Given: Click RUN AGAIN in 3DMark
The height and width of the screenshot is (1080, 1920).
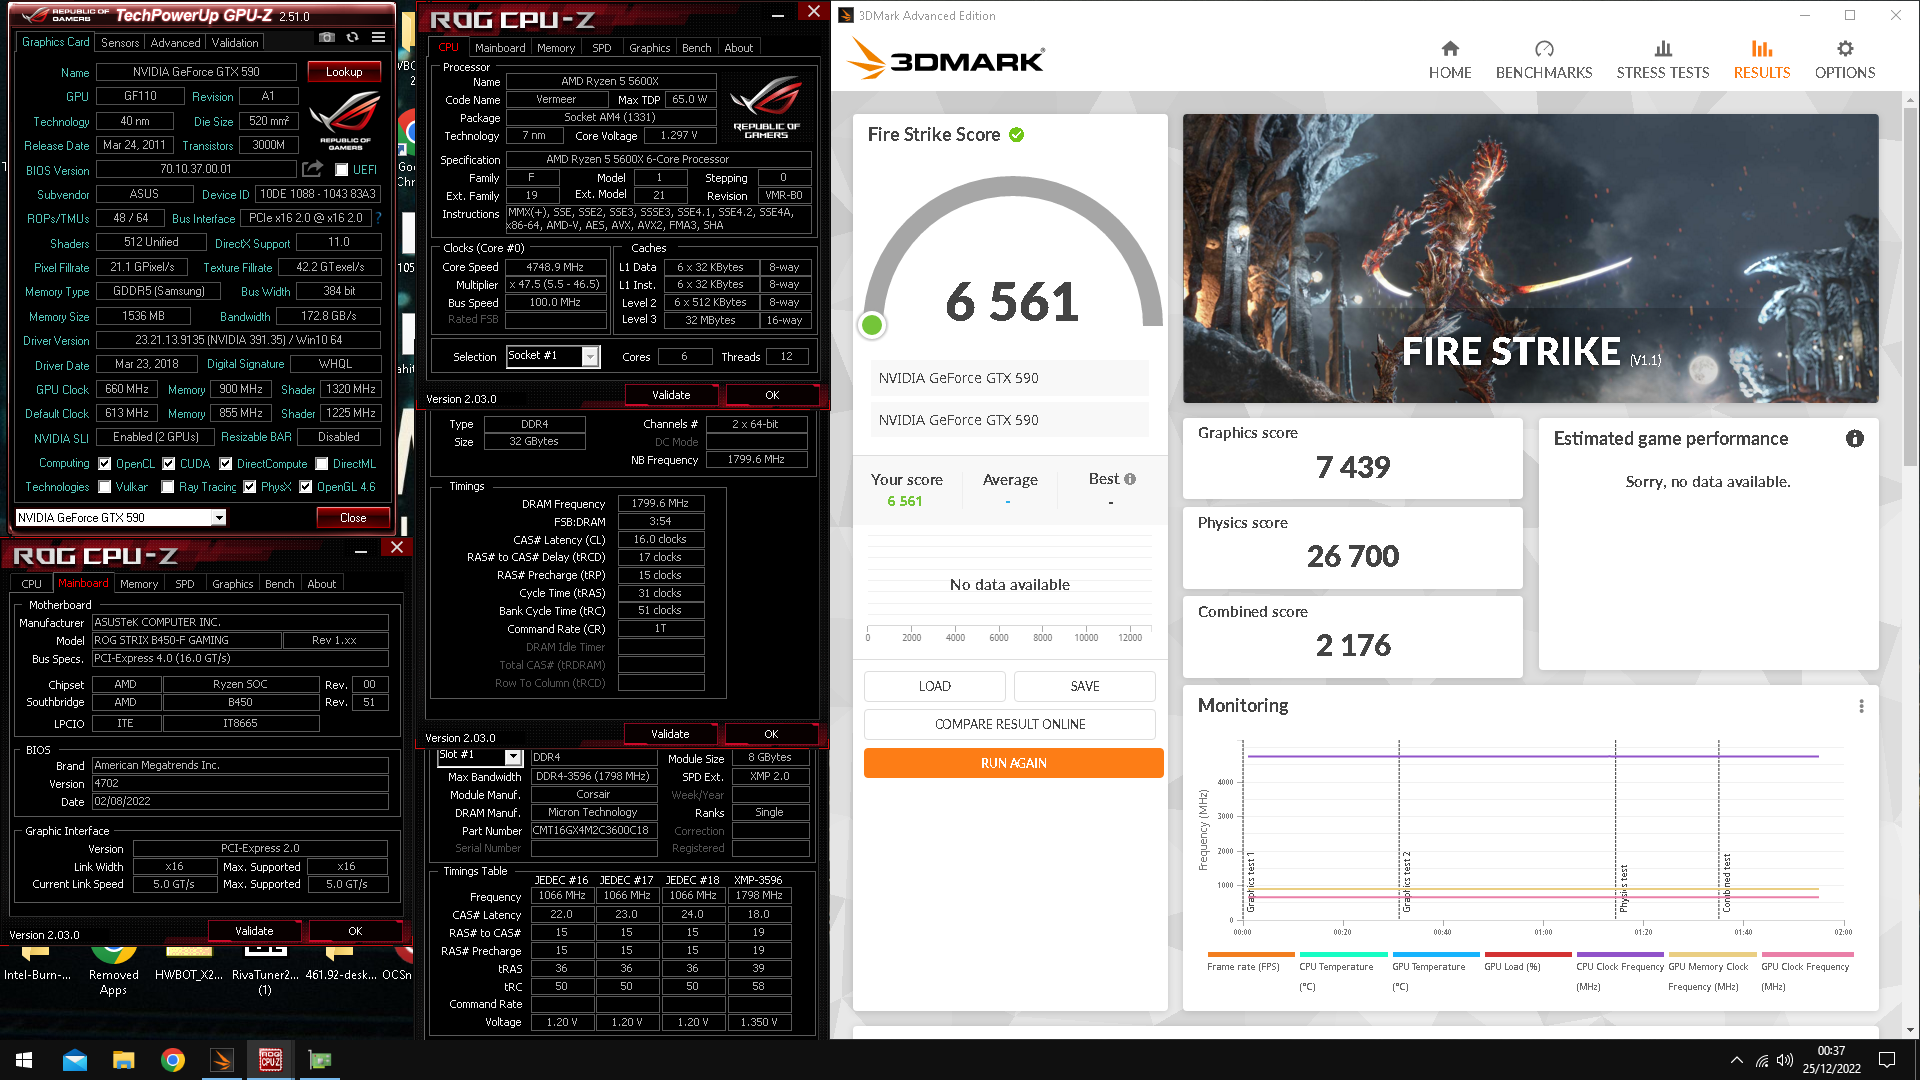Looking at the screenshot, I should 1013,763.
